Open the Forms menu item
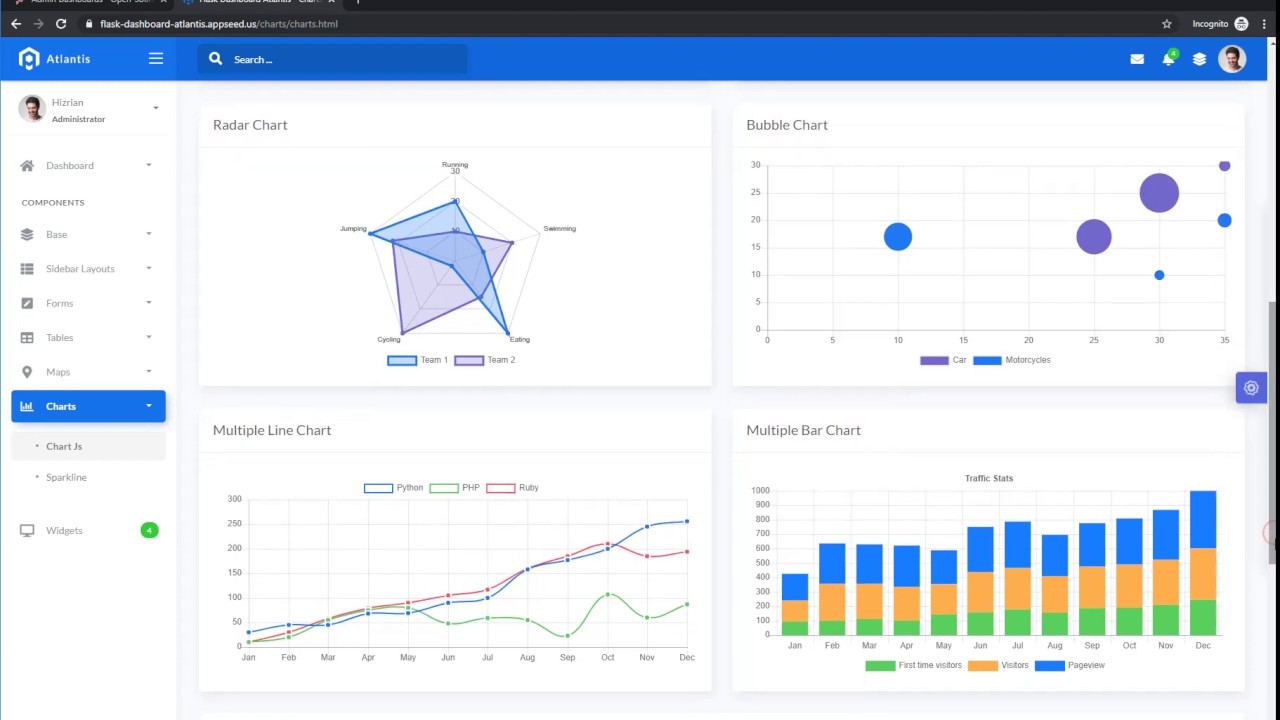Viewport: 1280px width, 720px height. pyautogui.click(x=88, y=303)
